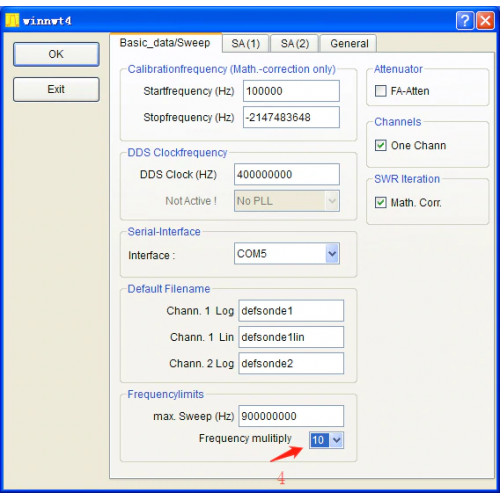Toggle the One Chann checkbox
The image size is (500, 500).
(x=381, y=145)
